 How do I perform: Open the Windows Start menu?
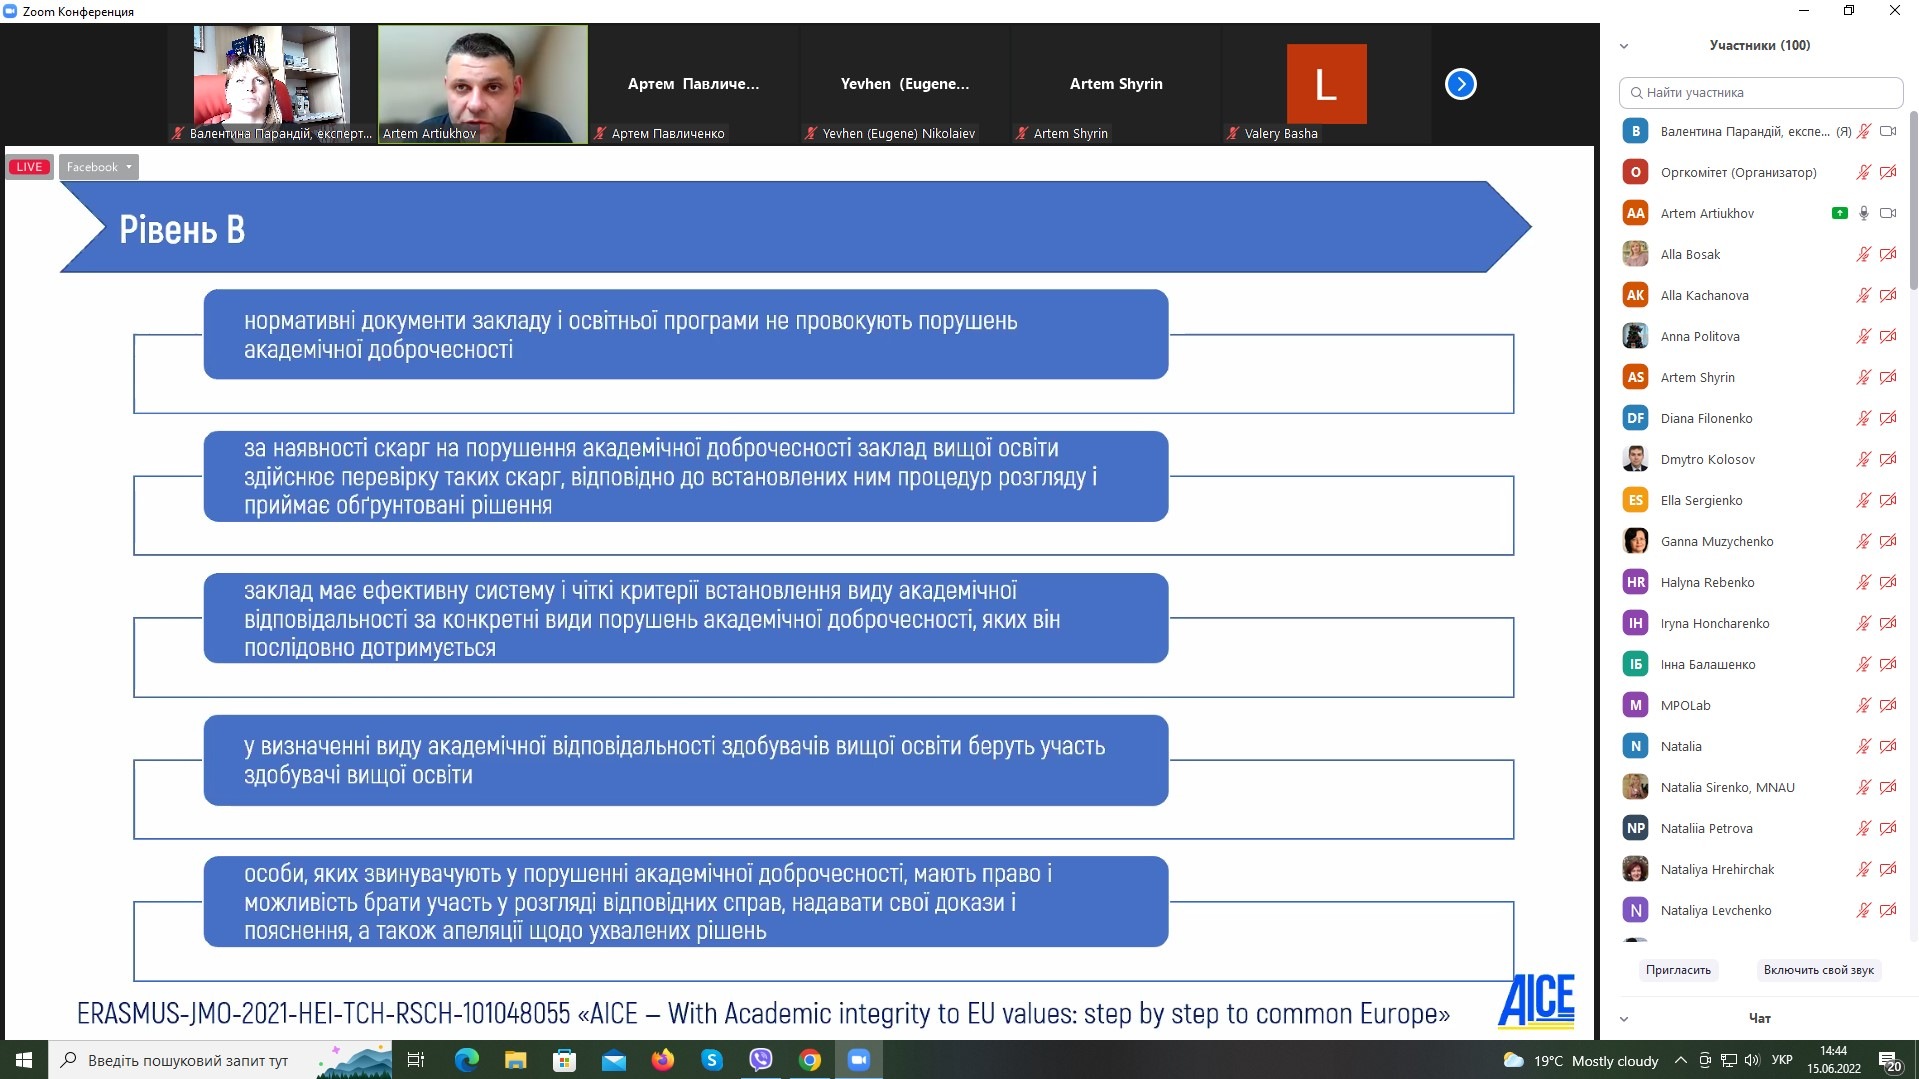click(24, 1060)
